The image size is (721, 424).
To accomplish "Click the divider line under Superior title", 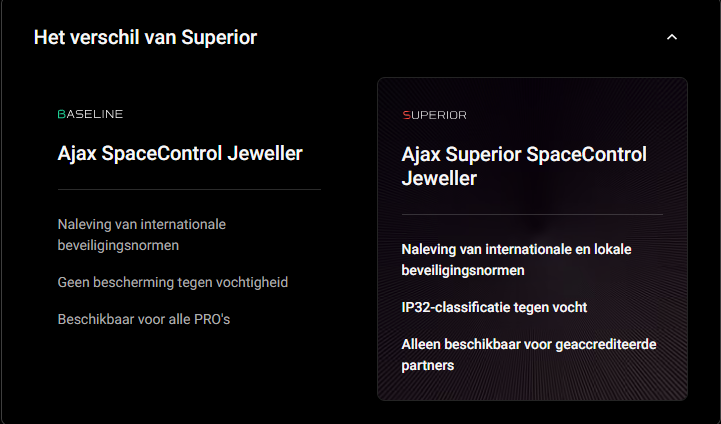I will click(532, 214).
